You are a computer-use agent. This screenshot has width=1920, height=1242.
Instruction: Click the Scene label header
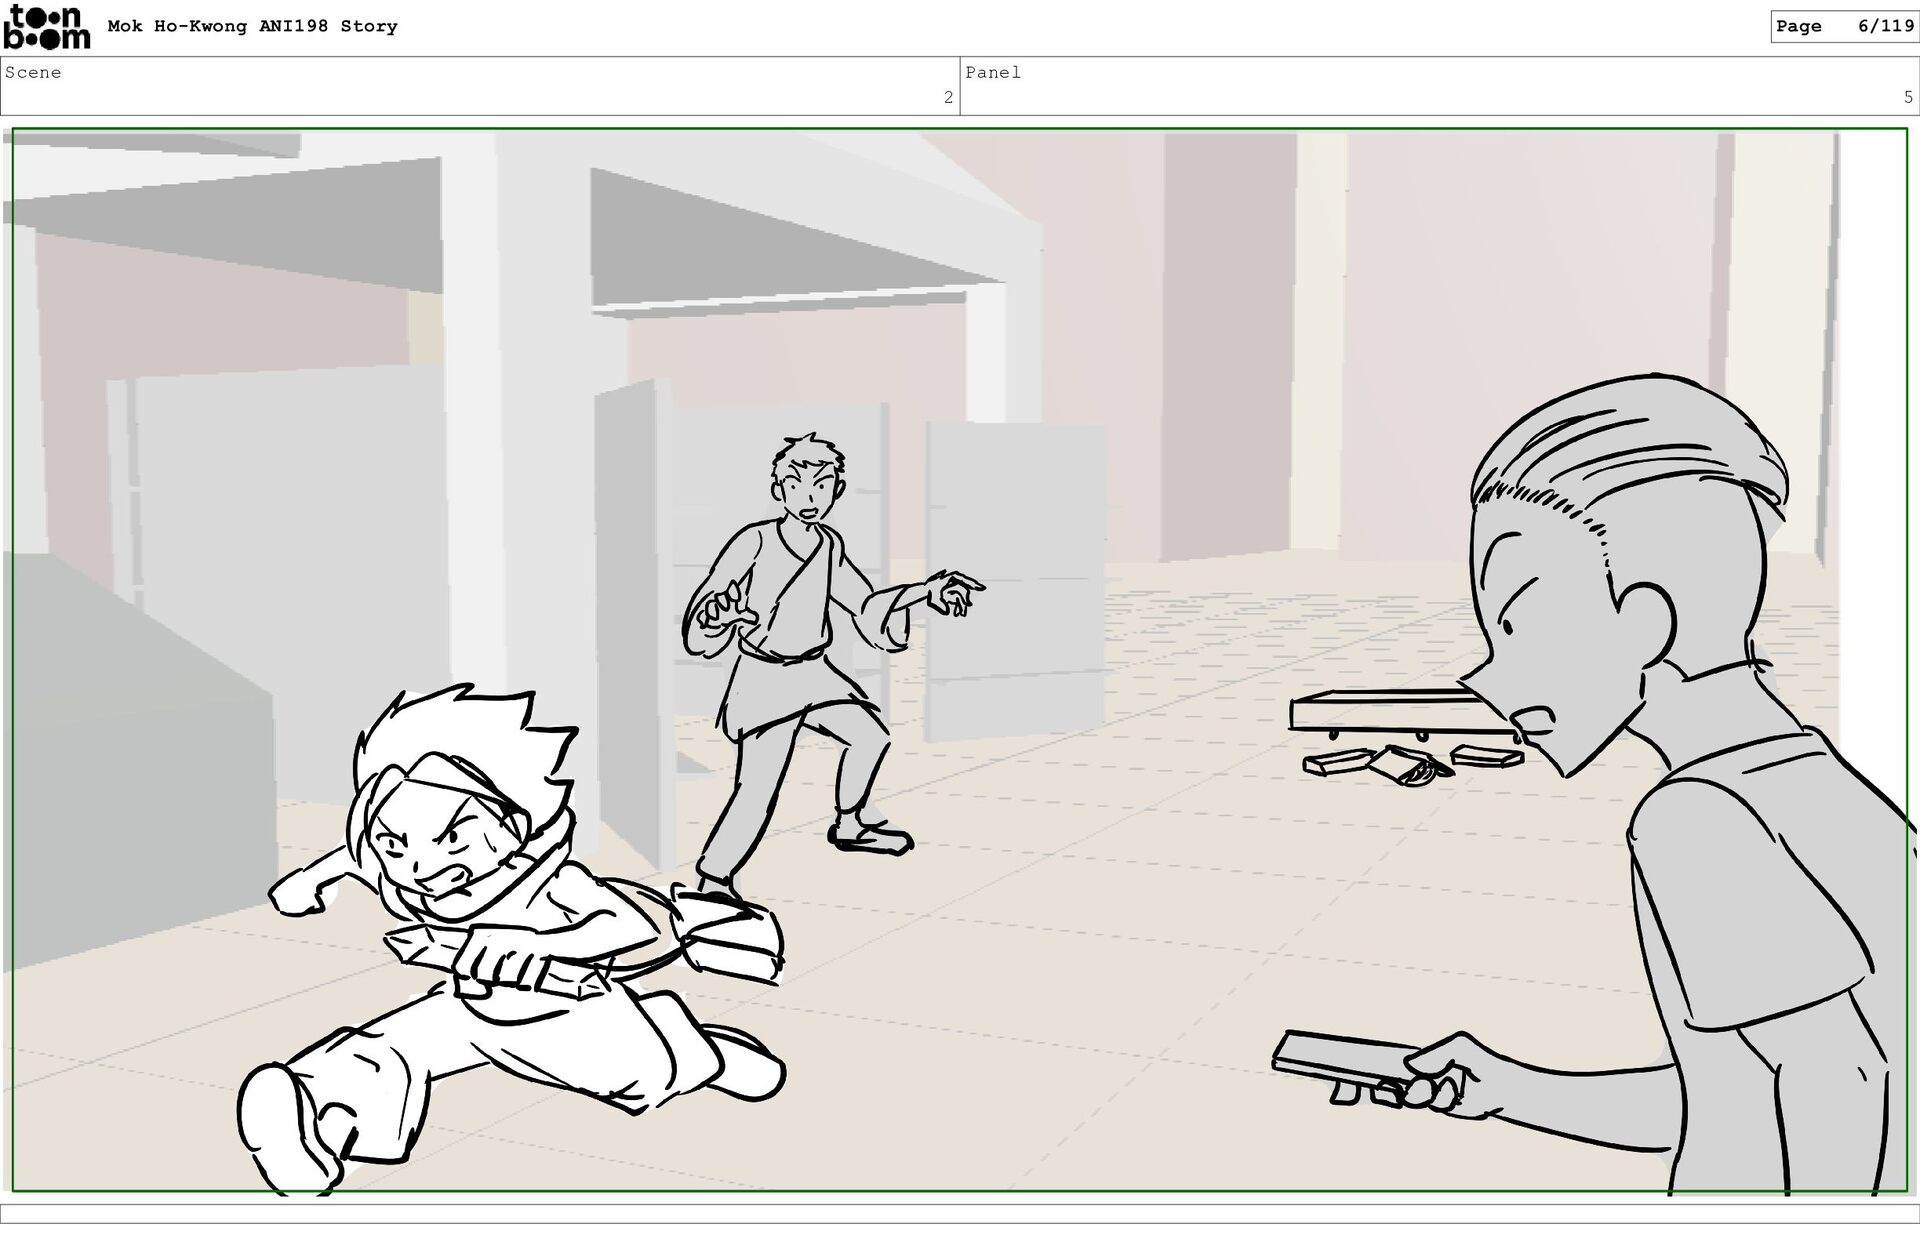click(x=33, y=73)
